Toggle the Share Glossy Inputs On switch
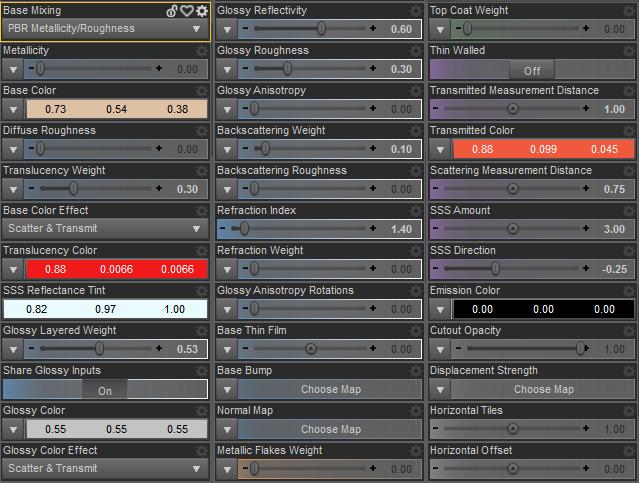639x483 pixels. point(105,390)
